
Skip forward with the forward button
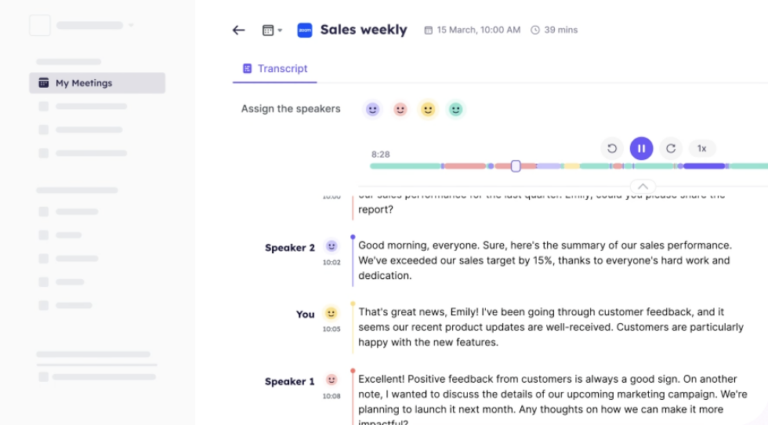(x=671, y=148)
